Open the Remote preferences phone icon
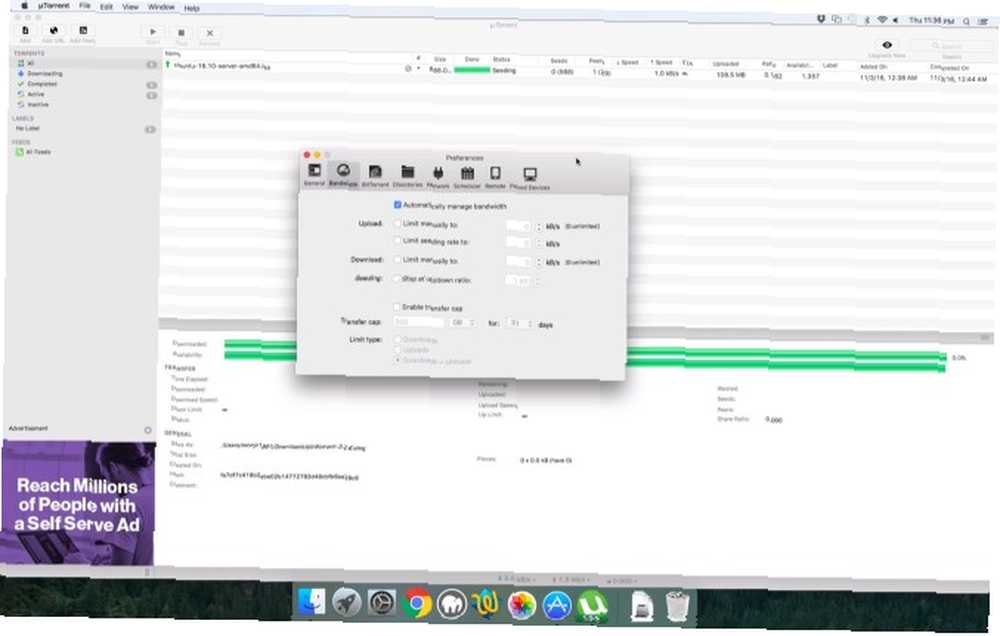Viewport: 1000px width, 636px height. (496, 173)
